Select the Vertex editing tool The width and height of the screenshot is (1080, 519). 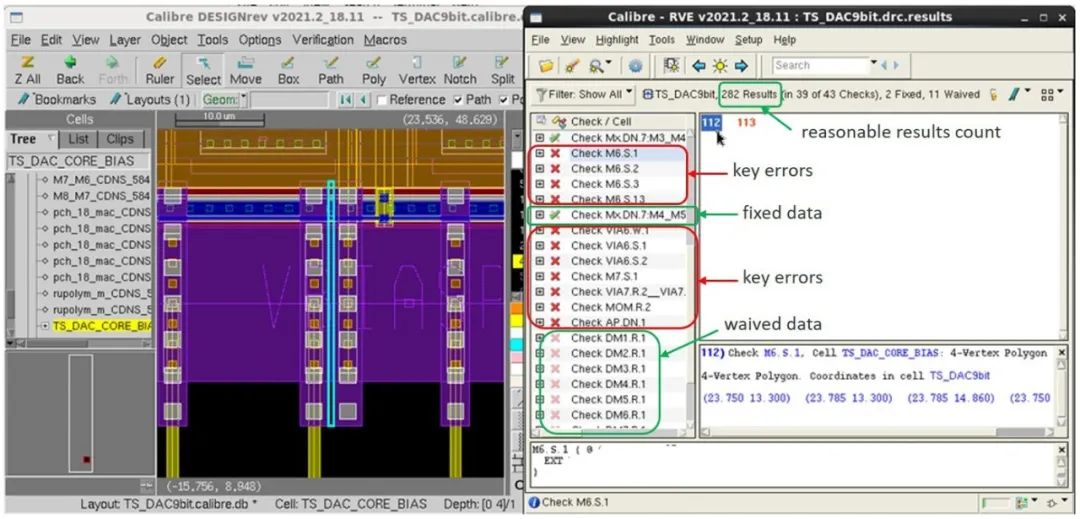click(x=417, y=71)
